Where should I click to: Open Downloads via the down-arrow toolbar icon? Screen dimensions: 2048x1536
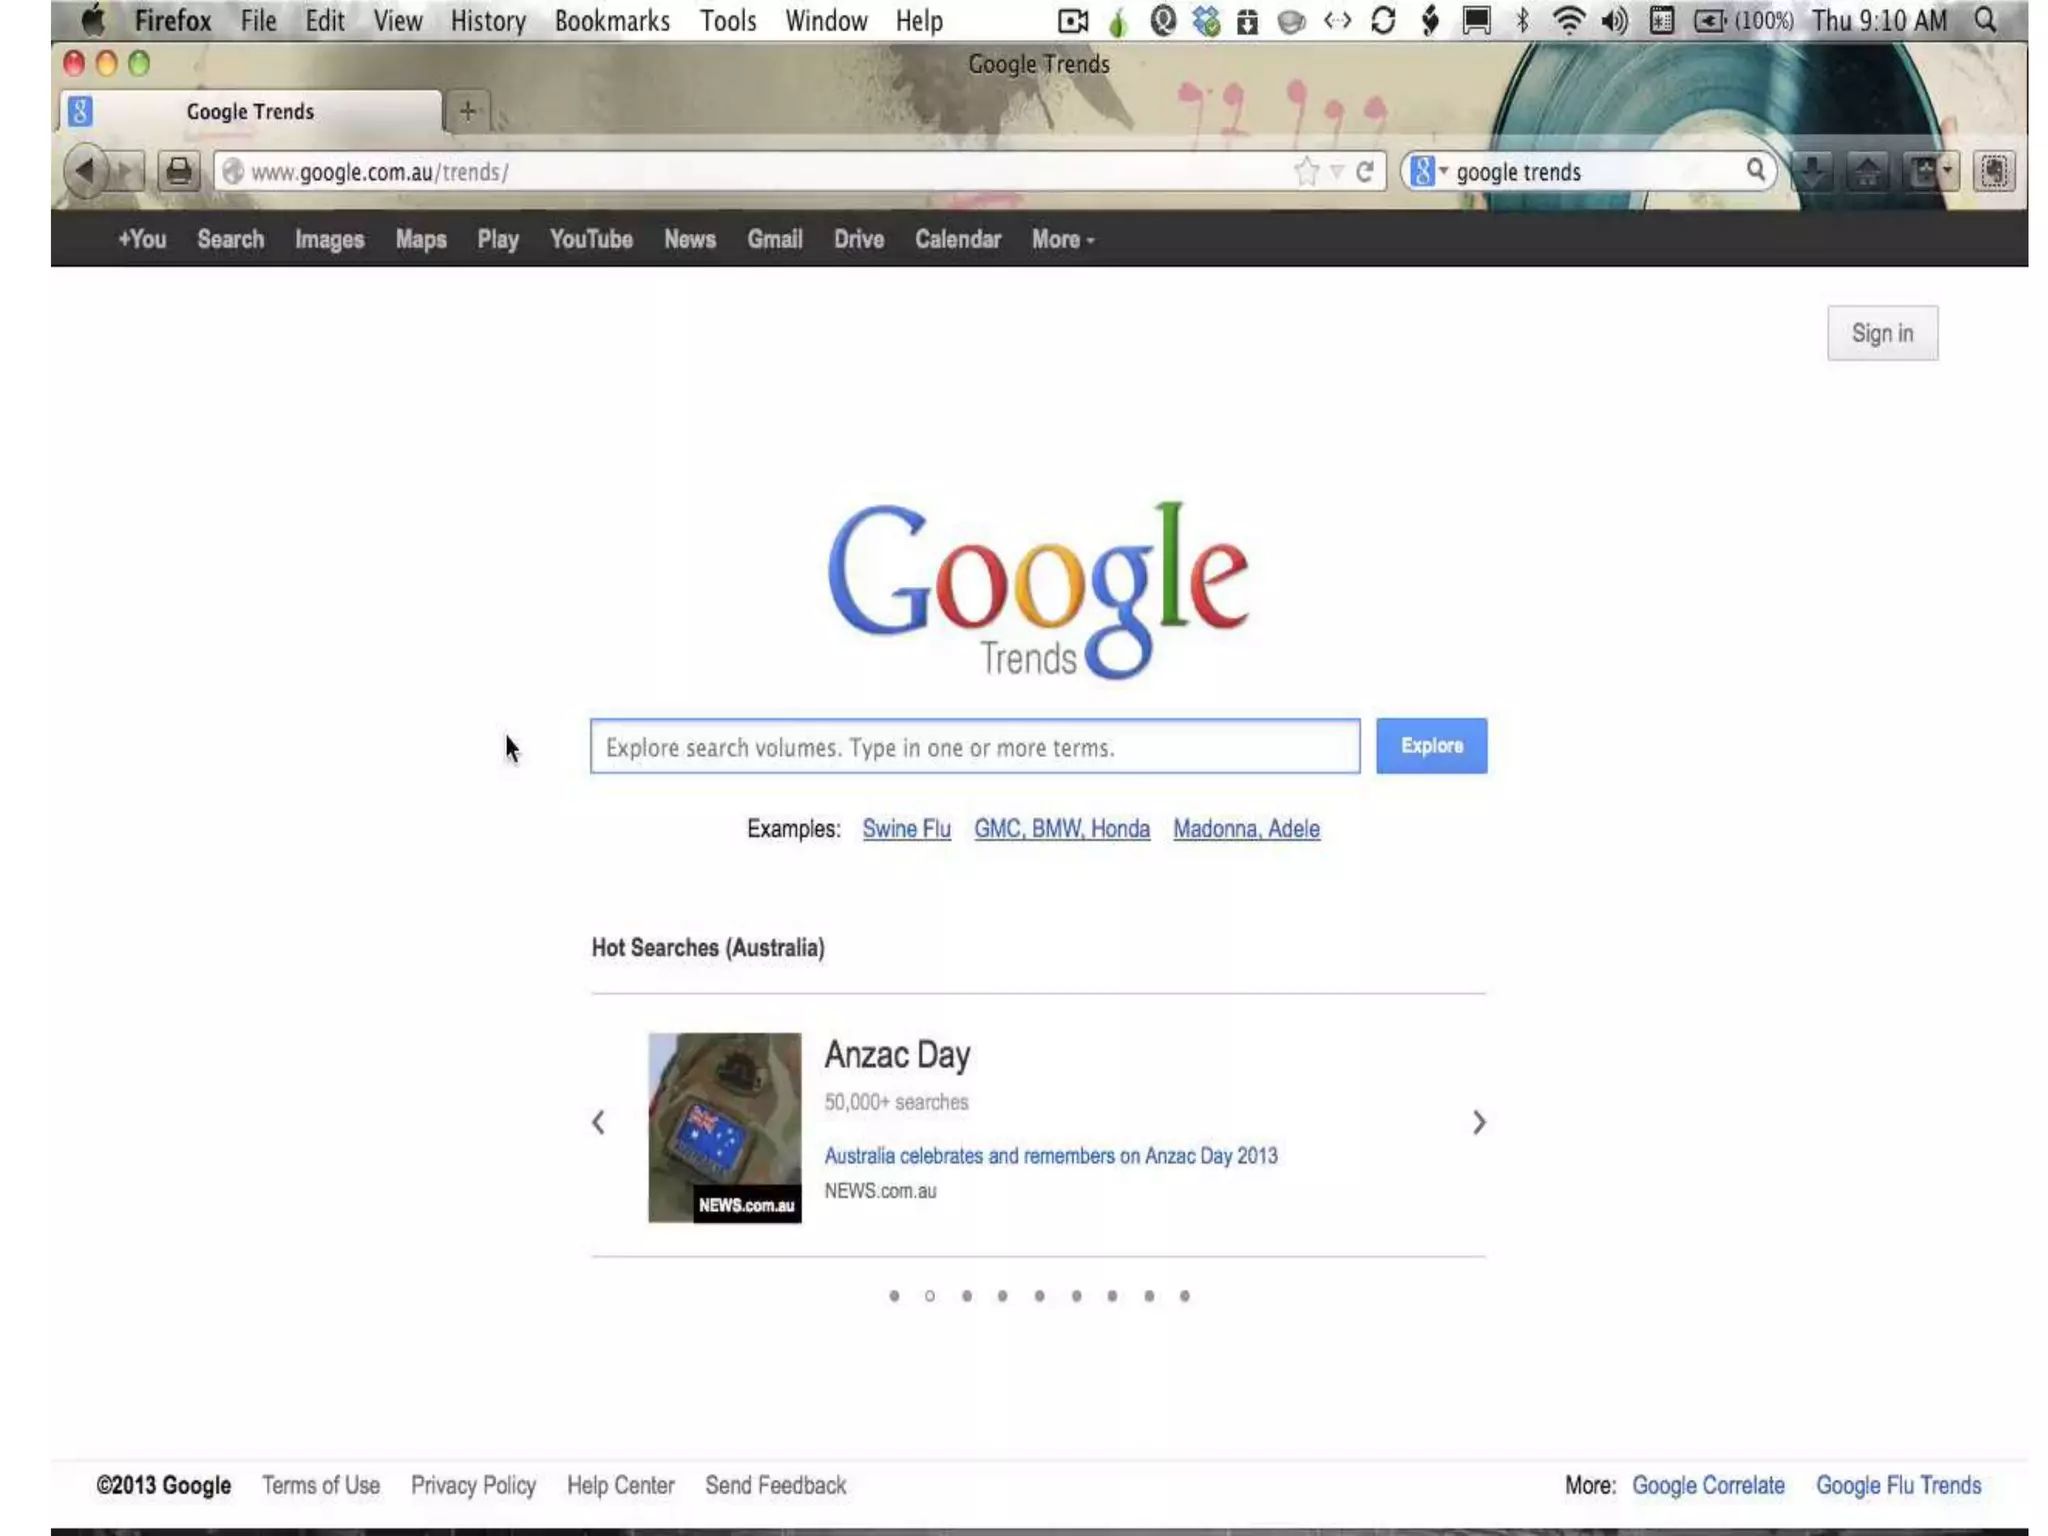click(x=1812, y=171)
